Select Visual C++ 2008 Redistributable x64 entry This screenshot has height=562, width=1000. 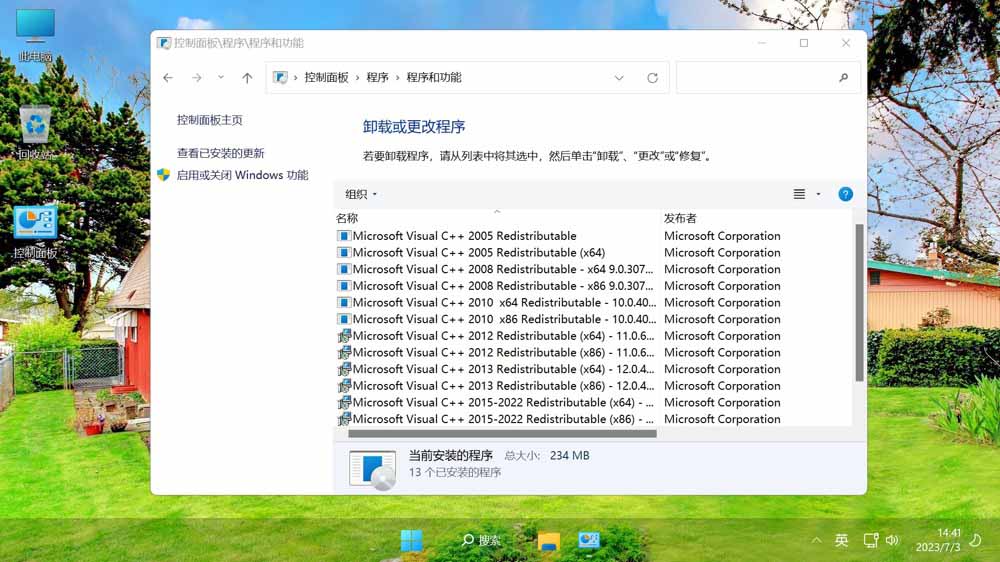496,269
